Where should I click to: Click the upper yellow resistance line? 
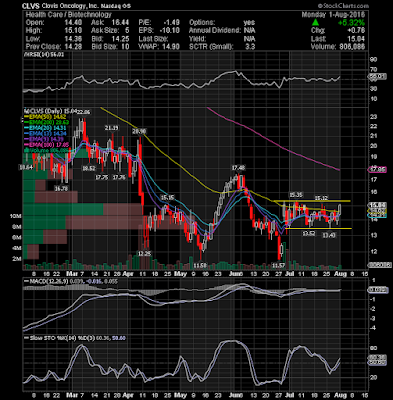pos(312,201)
